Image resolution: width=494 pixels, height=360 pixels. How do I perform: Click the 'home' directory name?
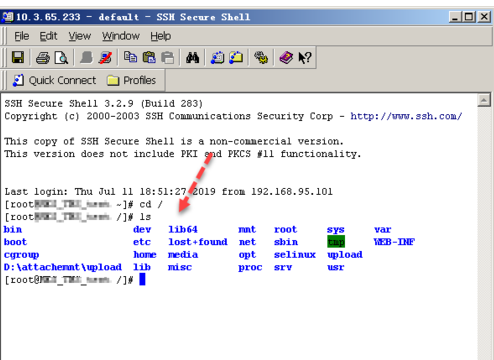click(145, 255)
